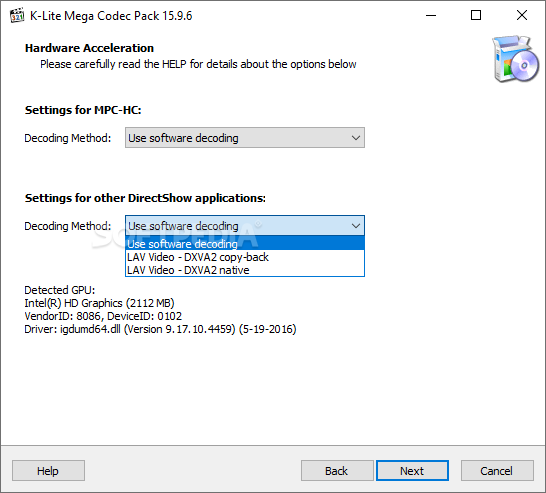This screenshot has height=493, width=546.
Task: Click 'Intel(R) HD Graphics (2112 MB)' text
Action: coord(99,303)
